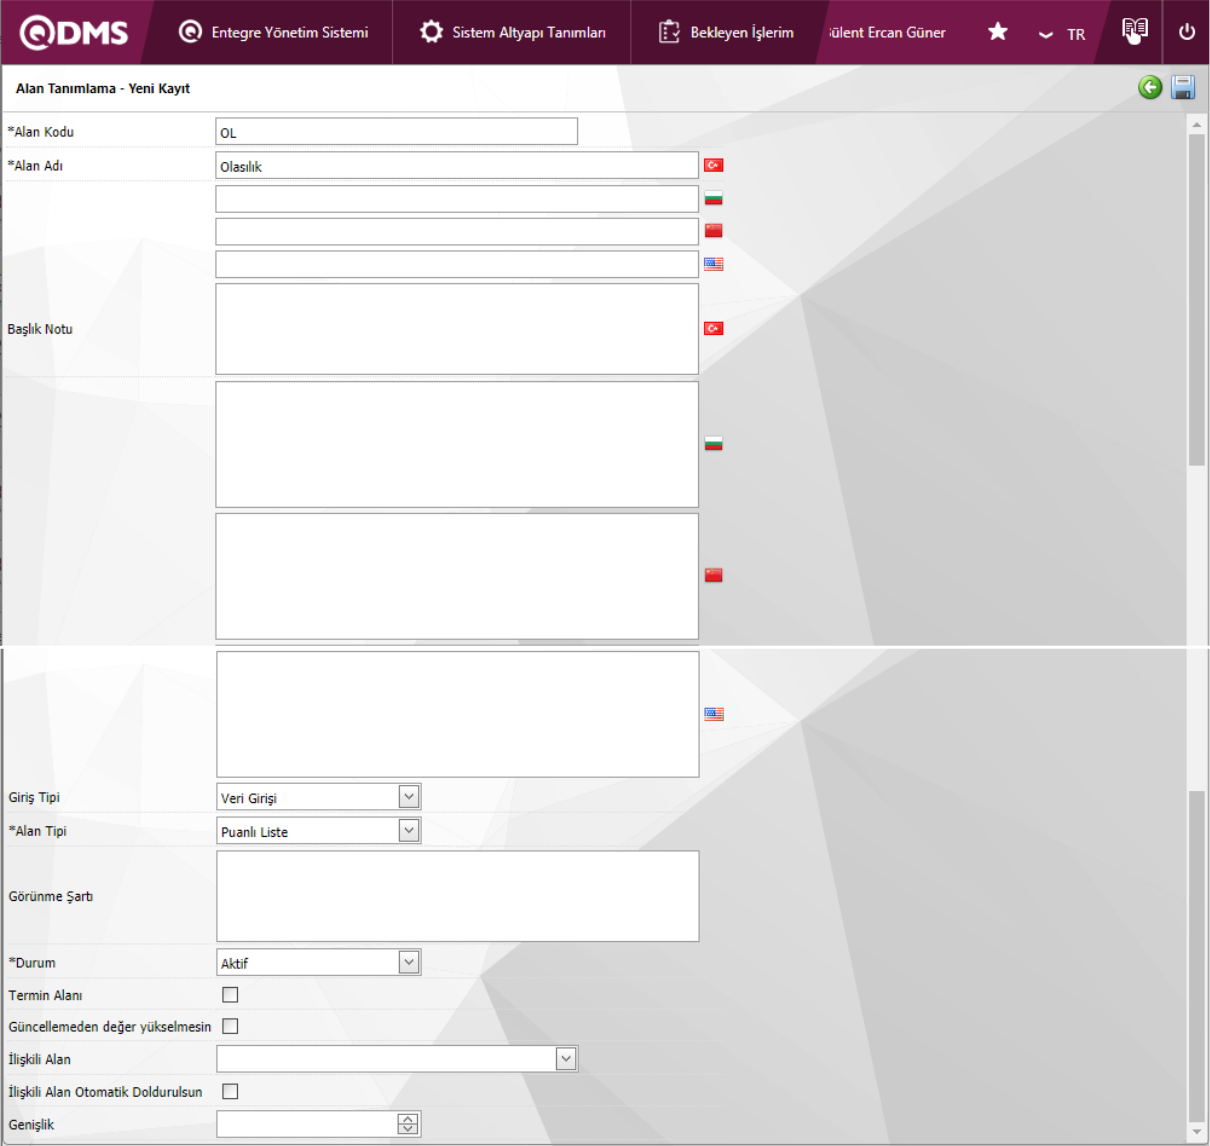Click the power logout icon
The height and width of the screenshot is (1146, 1210).
pyautogui.click(x=1187, y=31)
